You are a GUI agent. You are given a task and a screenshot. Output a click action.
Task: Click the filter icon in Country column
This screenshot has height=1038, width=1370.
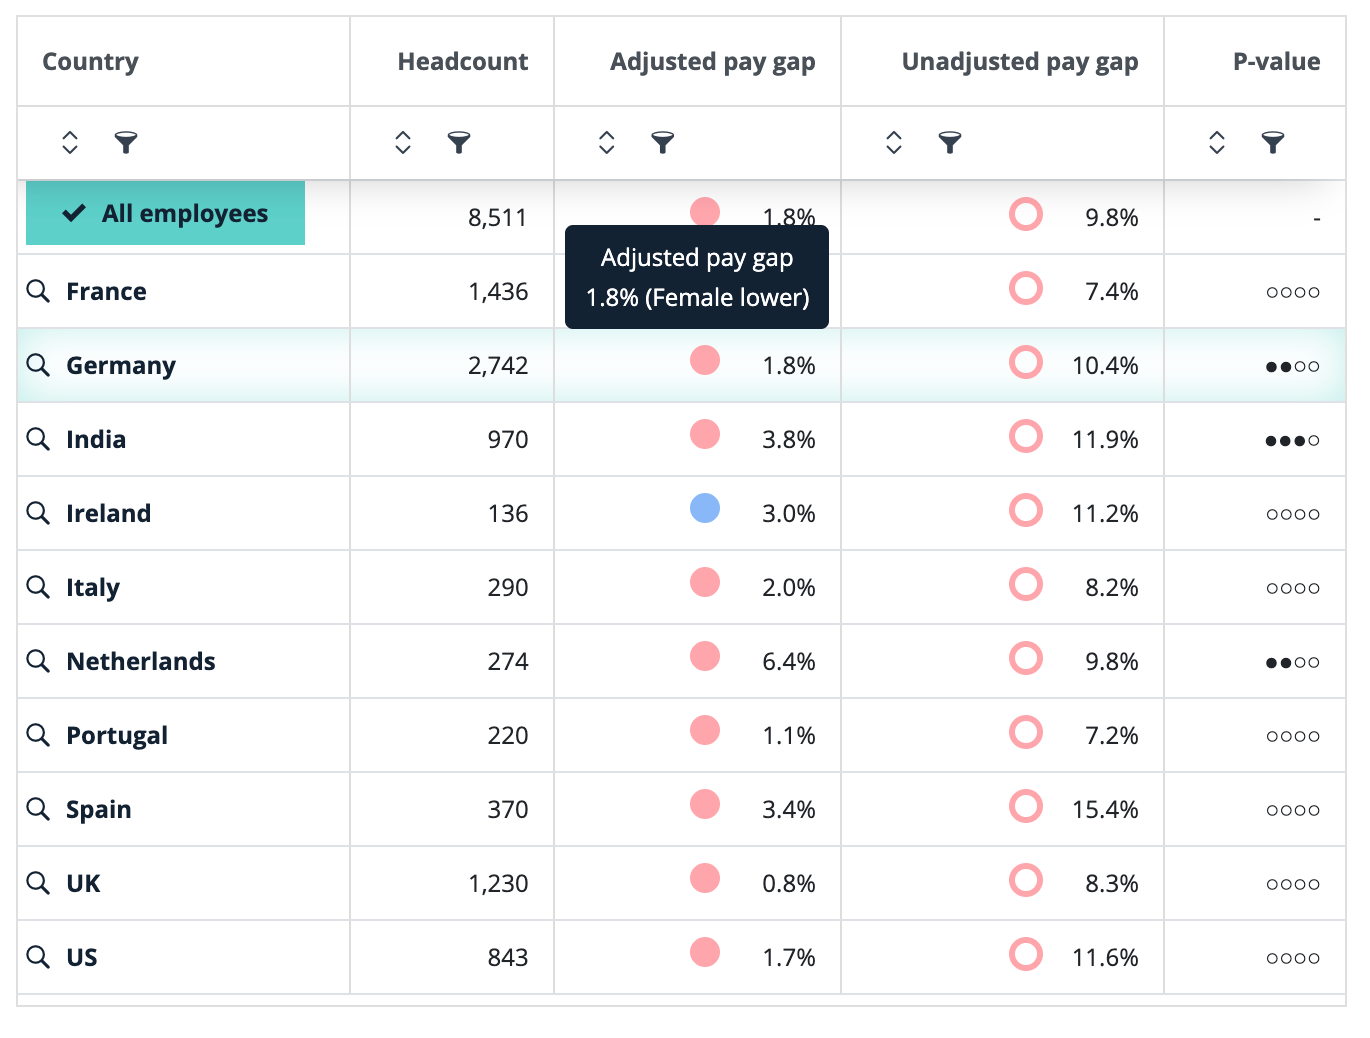[126, 143]
